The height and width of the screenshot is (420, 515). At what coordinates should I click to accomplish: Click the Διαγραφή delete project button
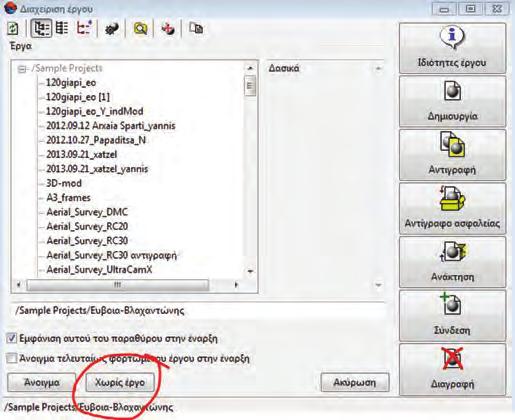pyautogui.click(x=452, y=369)
